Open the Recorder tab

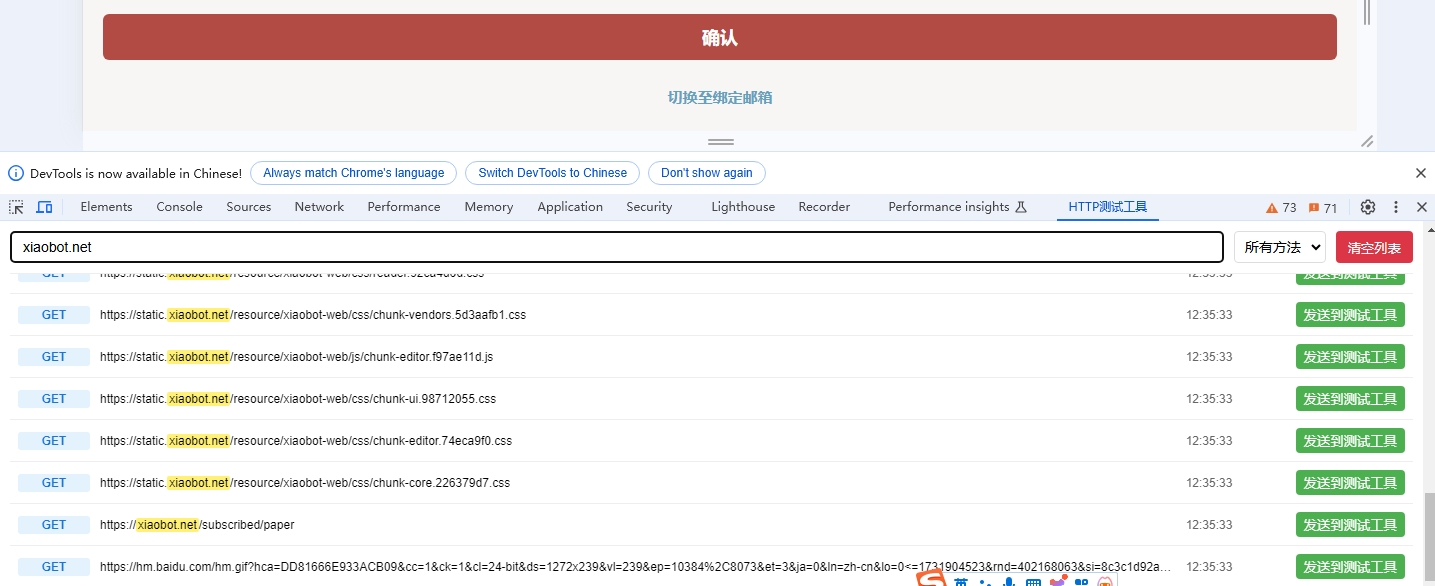824,207
